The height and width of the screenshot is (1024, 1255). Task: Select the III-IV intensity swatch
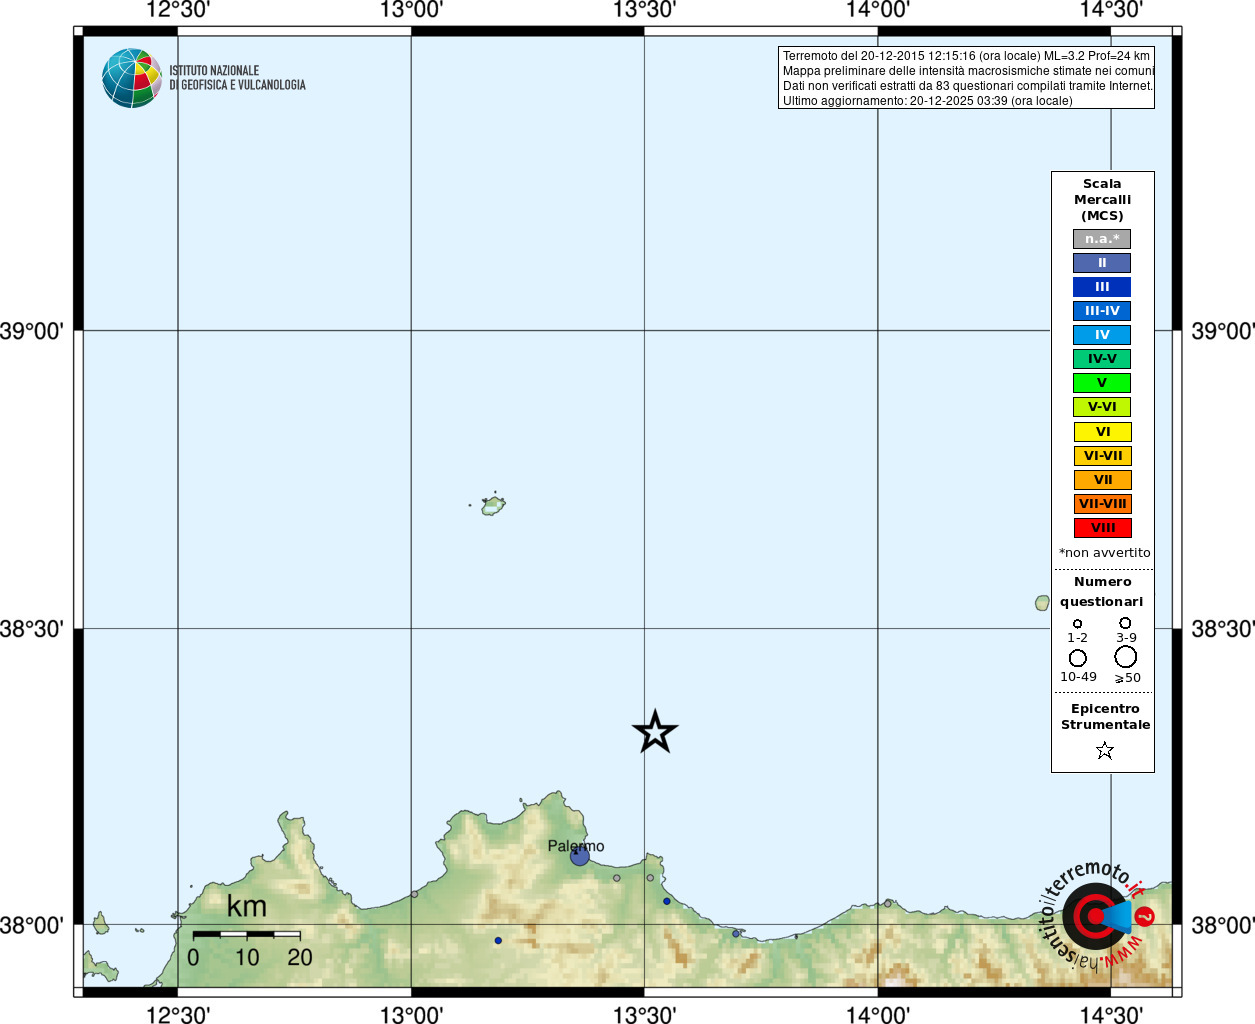(x=1102, y=311)
